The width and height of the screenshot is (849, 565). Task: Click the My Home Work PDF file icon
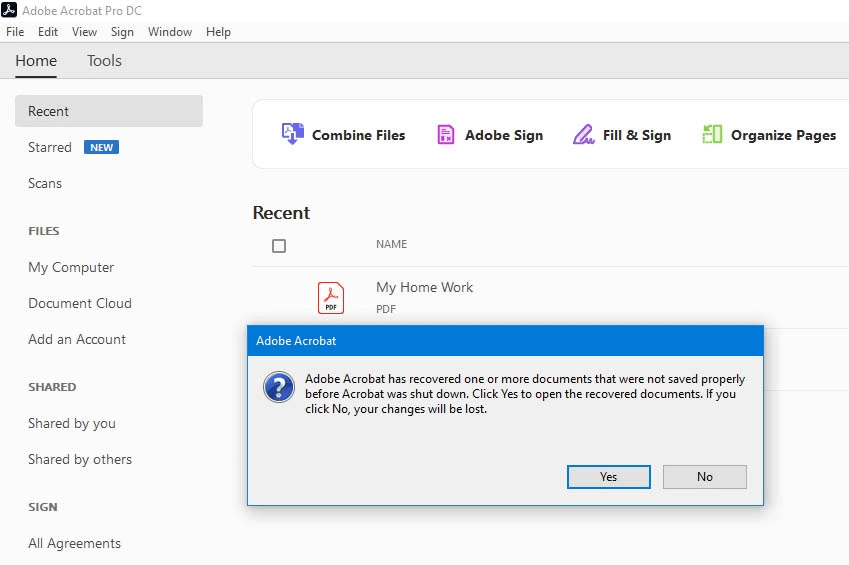[x=331, y=297]
